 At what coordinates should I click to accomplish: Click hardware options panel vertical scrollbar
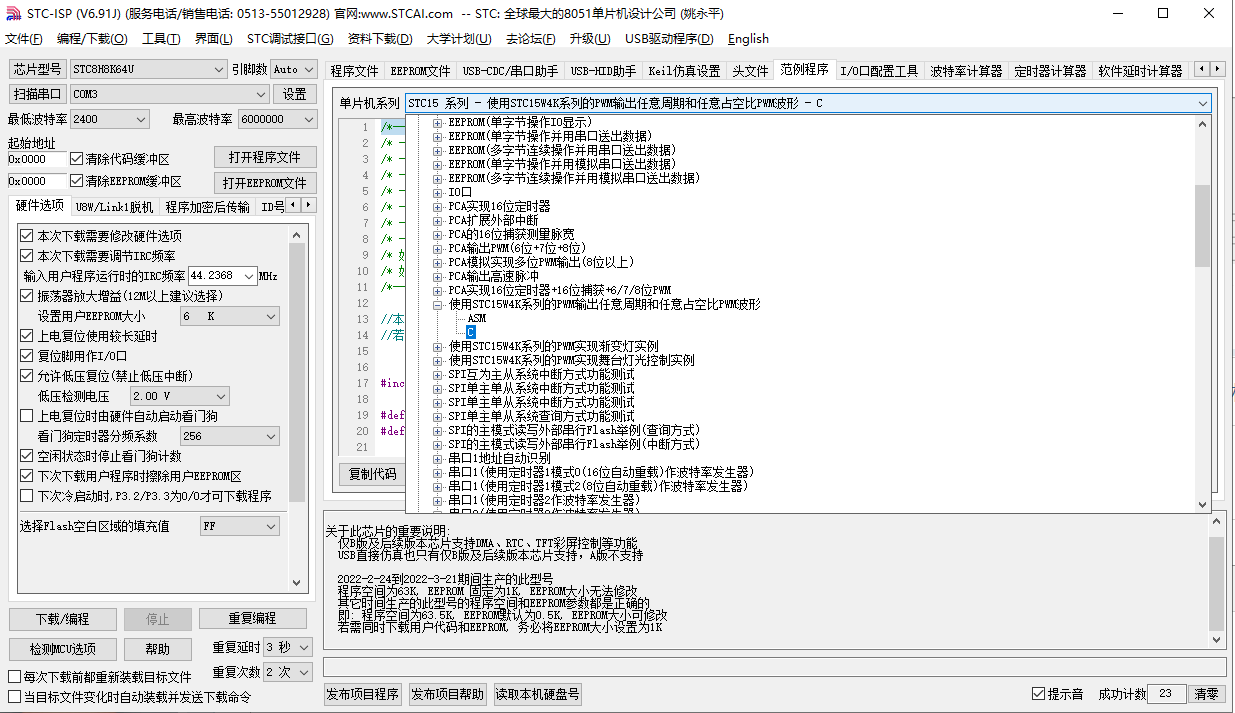(297, 408)
